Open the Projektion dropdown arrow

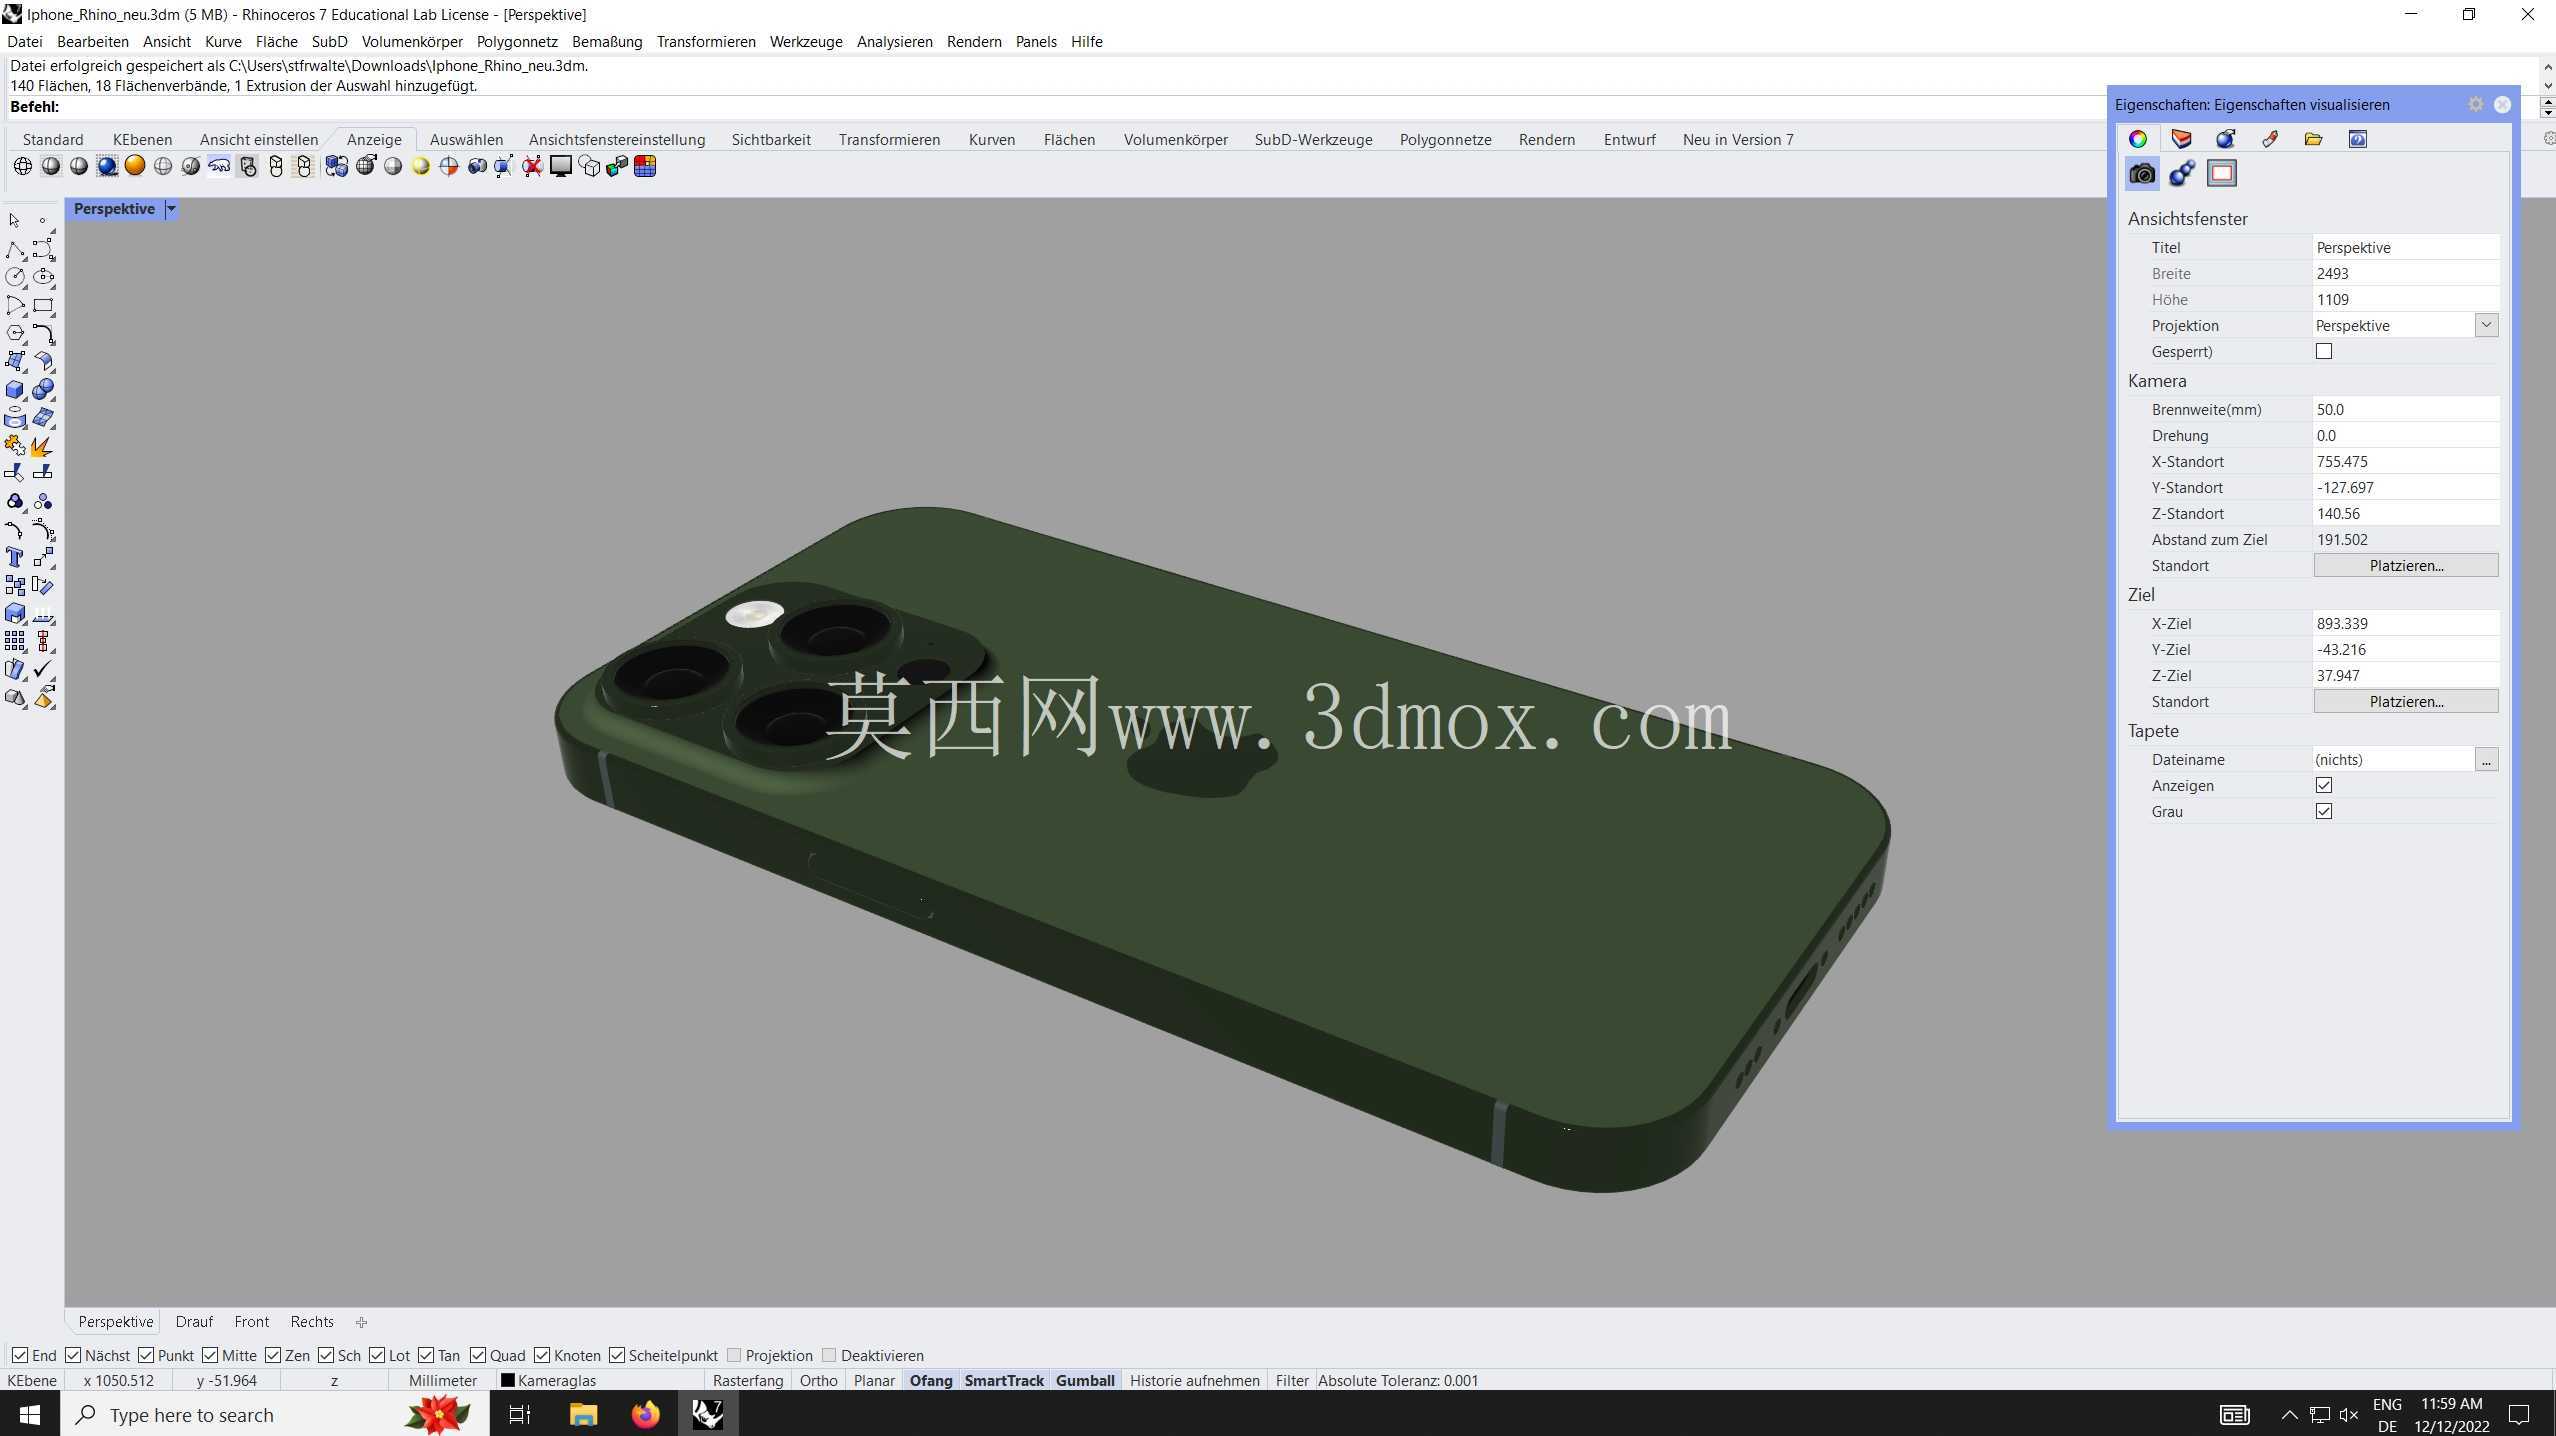point(2486,325)
